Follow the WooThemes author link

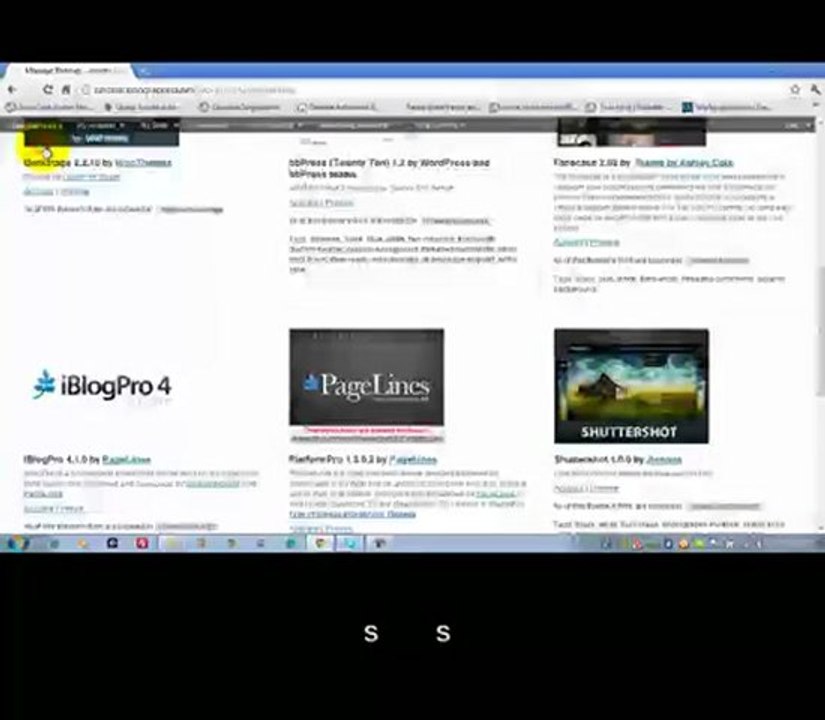(143, 163)
